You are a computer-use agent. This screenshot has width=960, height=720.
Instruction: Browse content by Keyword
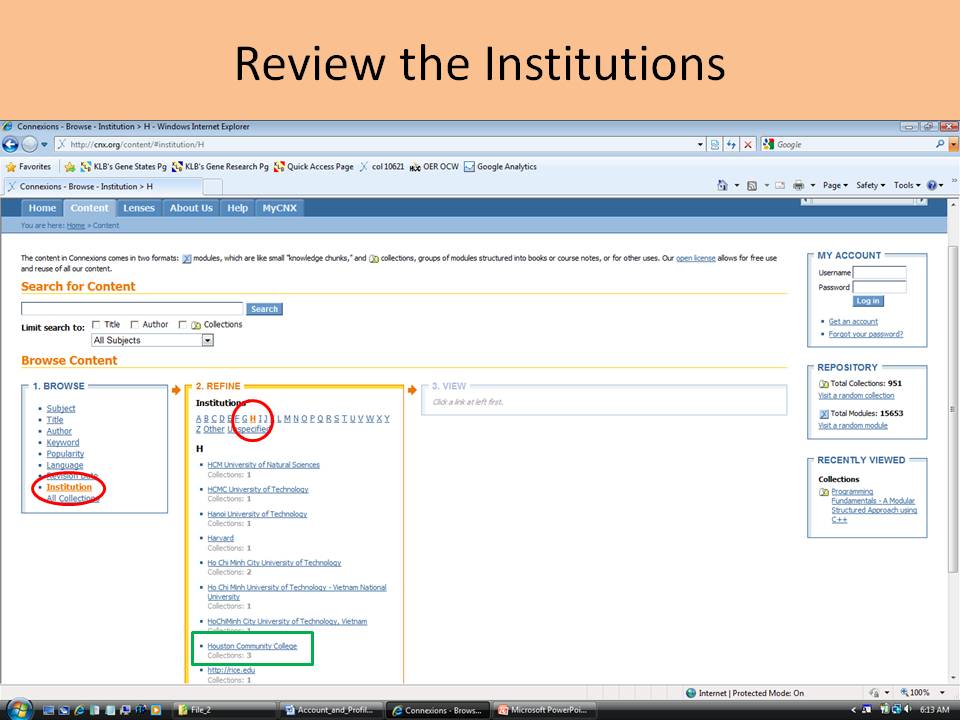point(63,443)
